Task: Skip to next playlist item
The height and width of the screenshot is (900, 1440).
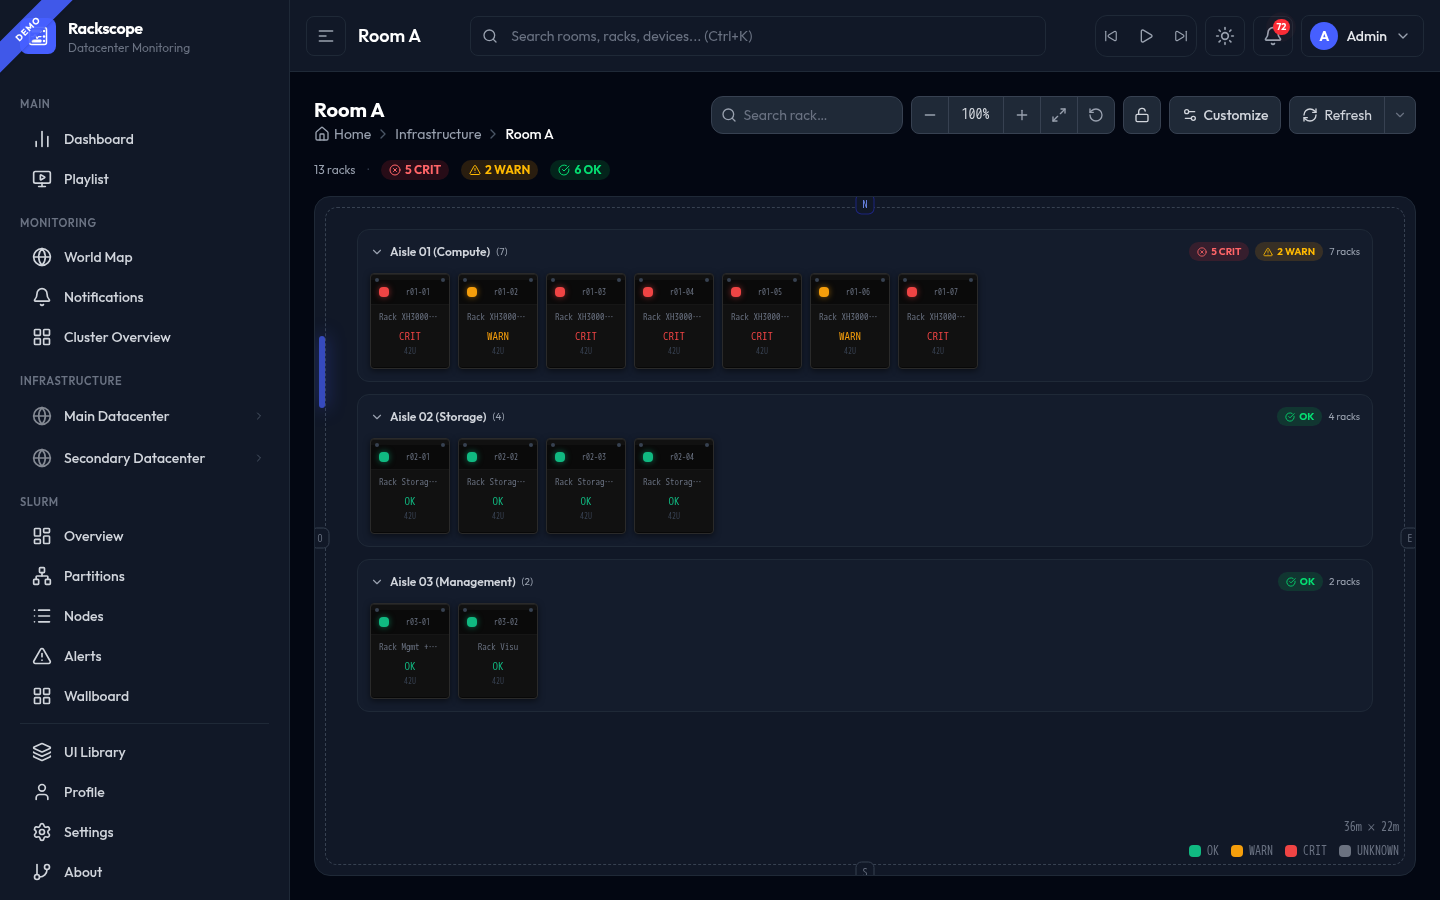Action: coord(1181,36)
